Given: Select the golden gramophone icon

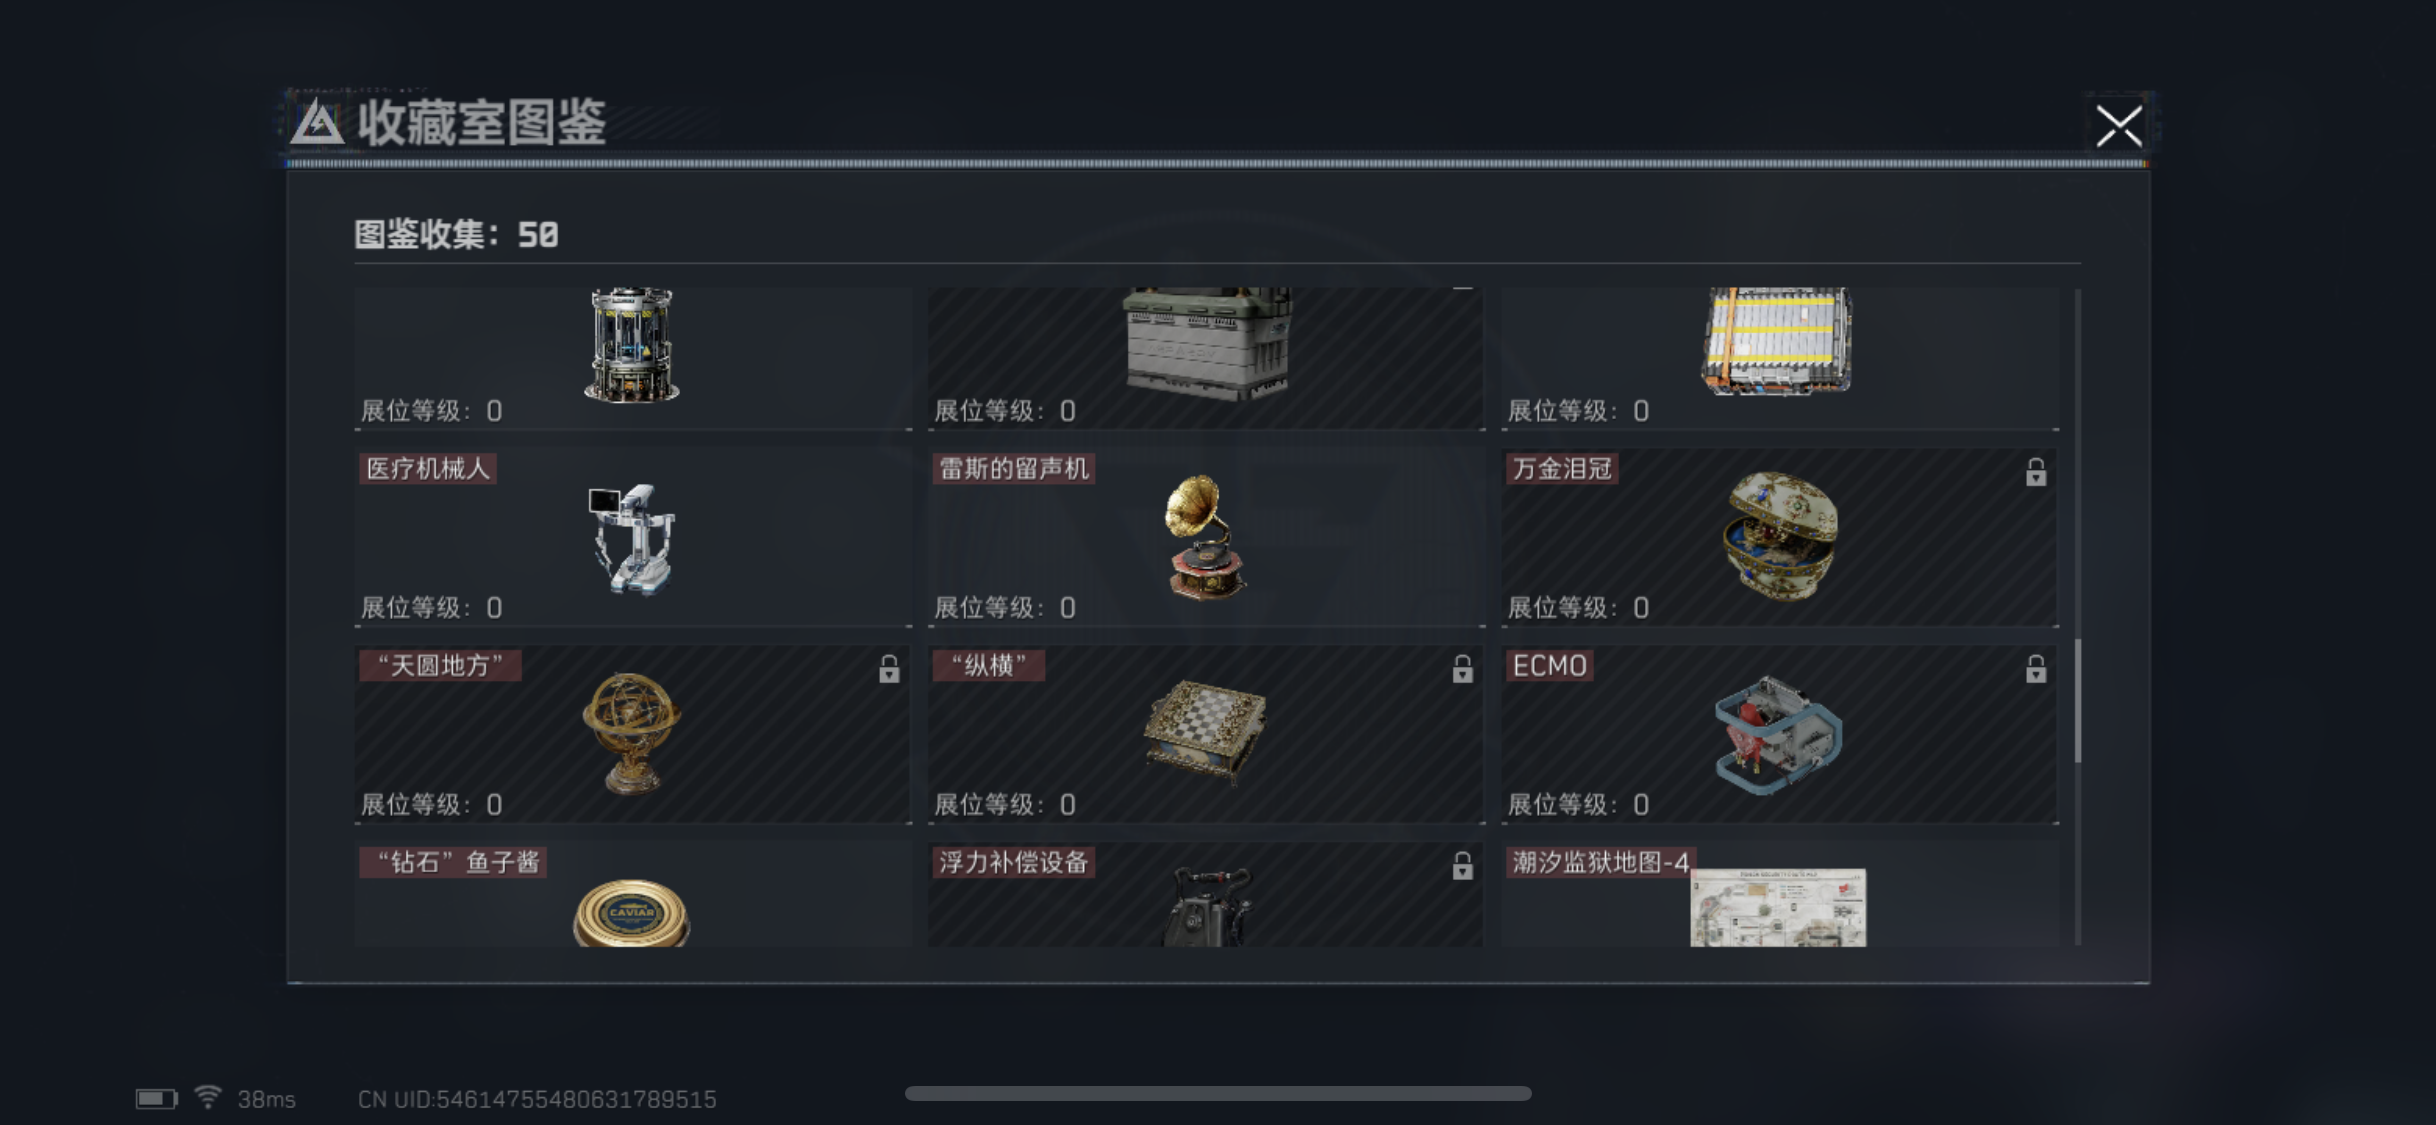Looking at the screenshot, I should pyautogui.click(x=1206, y=537).
